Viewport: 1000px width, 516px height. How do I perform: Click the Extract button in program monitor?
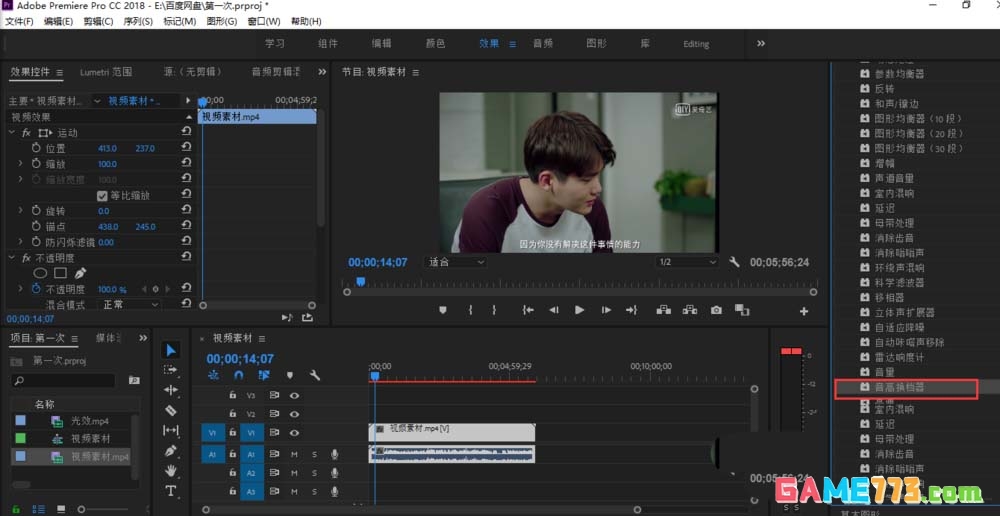(689, 310)
